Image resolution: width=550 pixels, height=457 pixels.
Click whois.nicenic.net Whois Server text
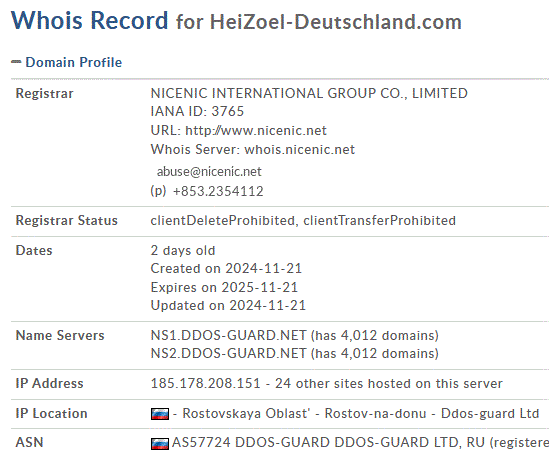click(300, 149)
